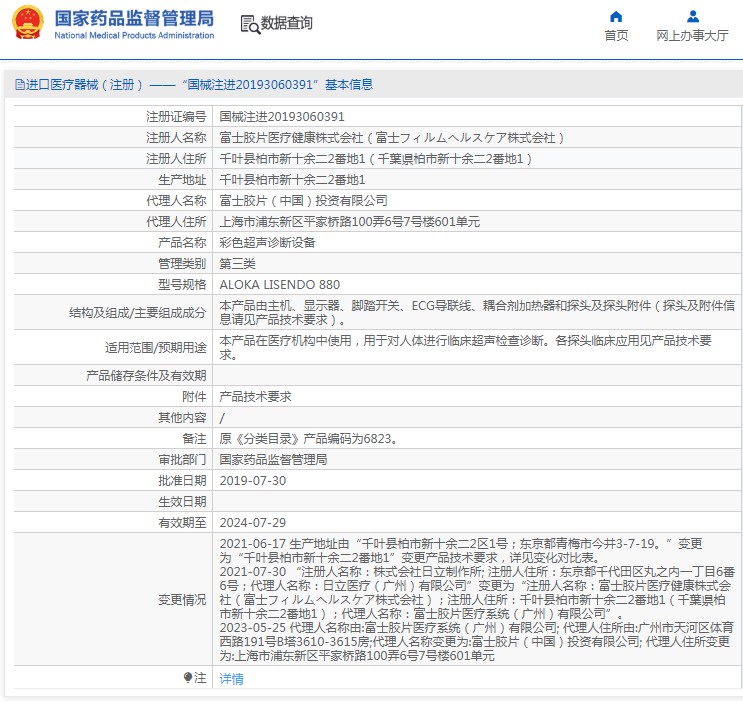The image size is (743, 704).
Task: Click the 管理类别 value 第三类
Action: tap(237, 263)
